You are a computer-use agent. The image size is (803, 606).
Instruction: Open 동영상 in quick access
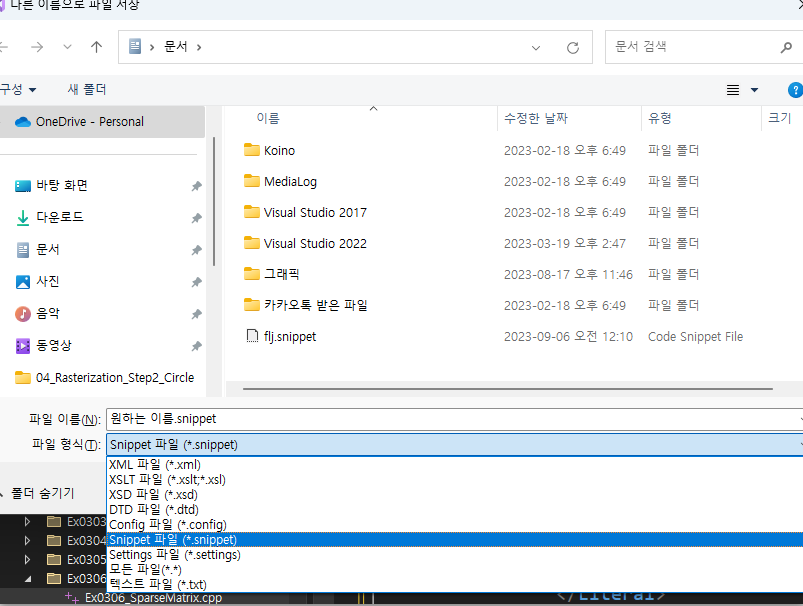pos(54,345)
